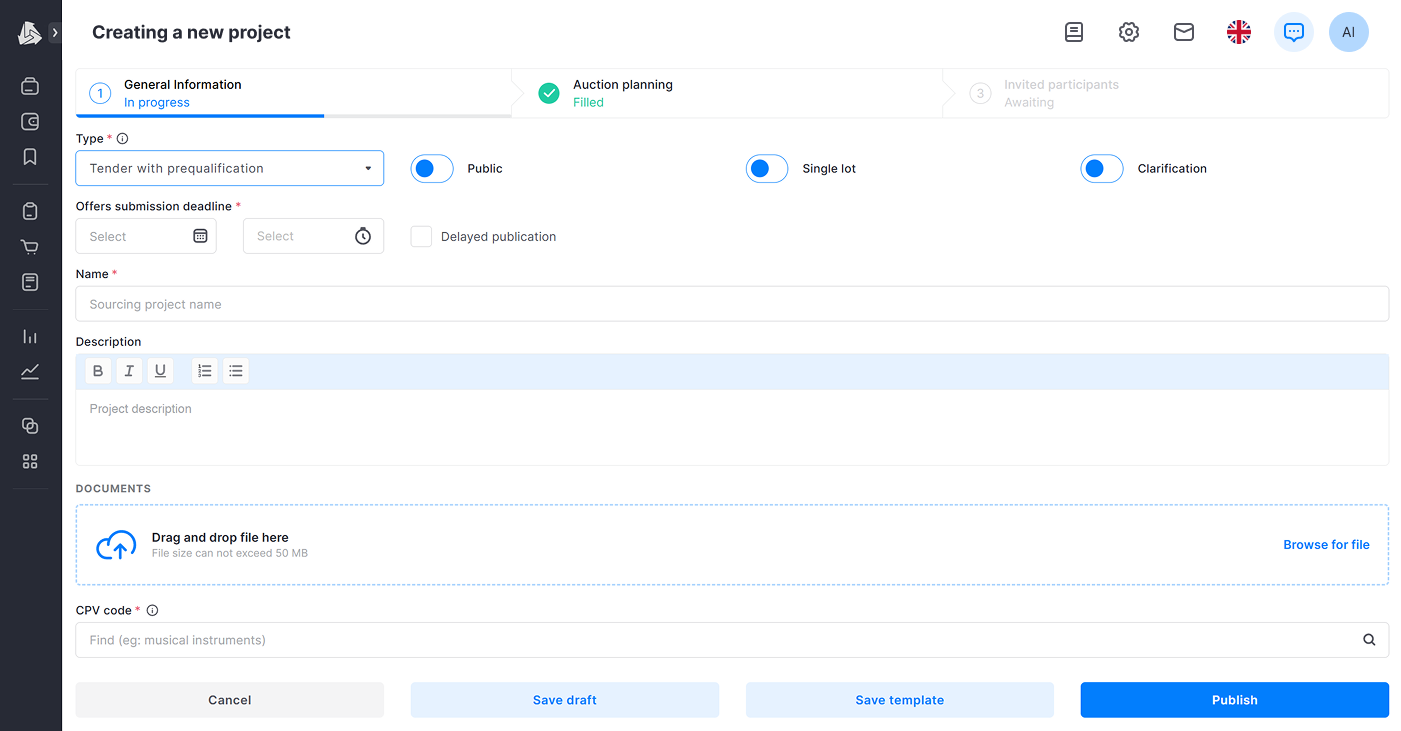Open the bar chart icon in the sidebar
This screenshot has width=1401, height=731.
tap(30, 336)
